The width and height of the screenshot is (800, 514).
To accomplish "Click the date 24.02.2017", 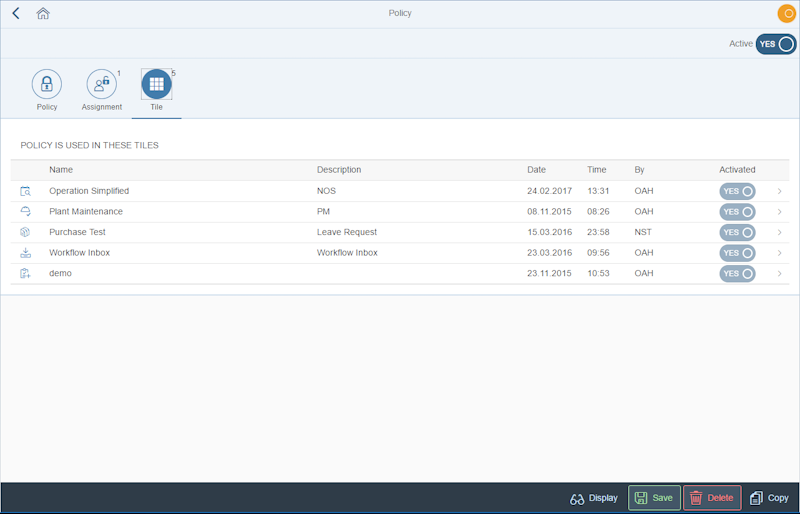I will (549, 191).
